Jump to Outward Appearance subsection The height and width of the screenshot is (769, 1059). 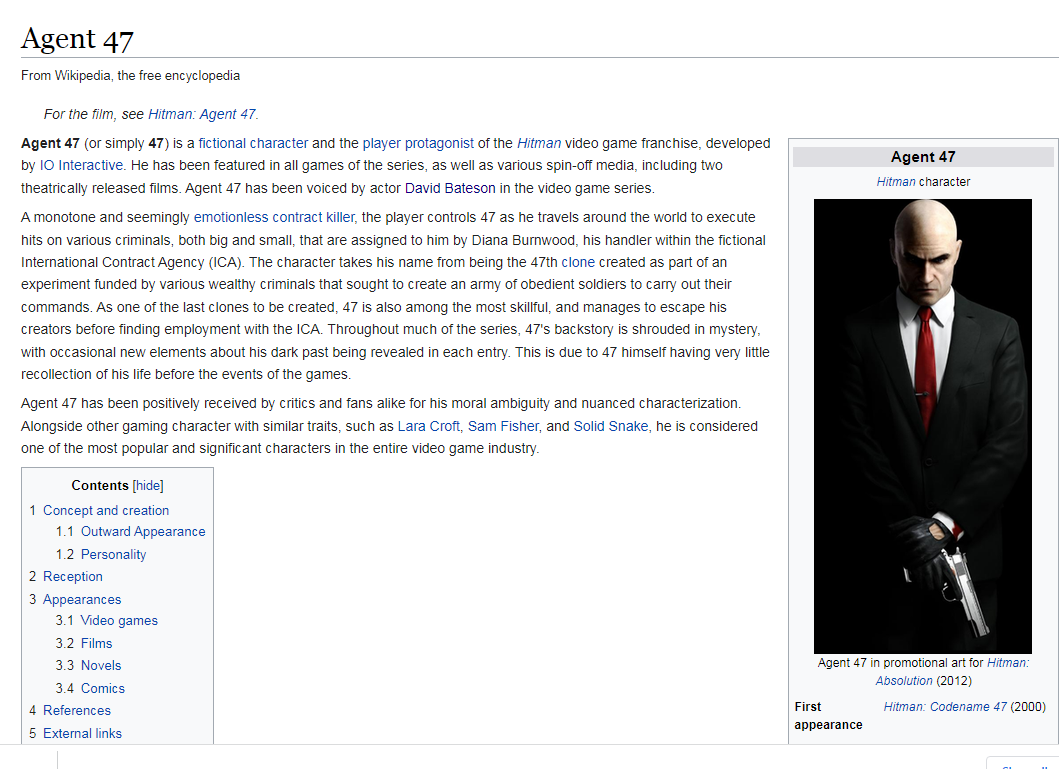point(143,531)
